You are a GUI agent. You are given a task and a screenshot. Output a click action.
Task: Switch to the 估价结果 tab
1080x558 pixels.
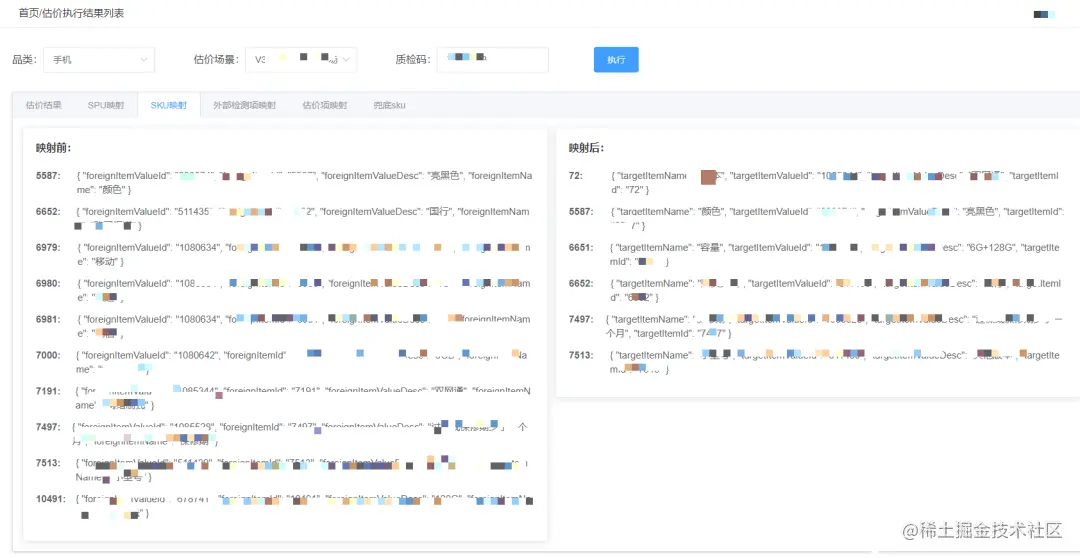point(43,105)
